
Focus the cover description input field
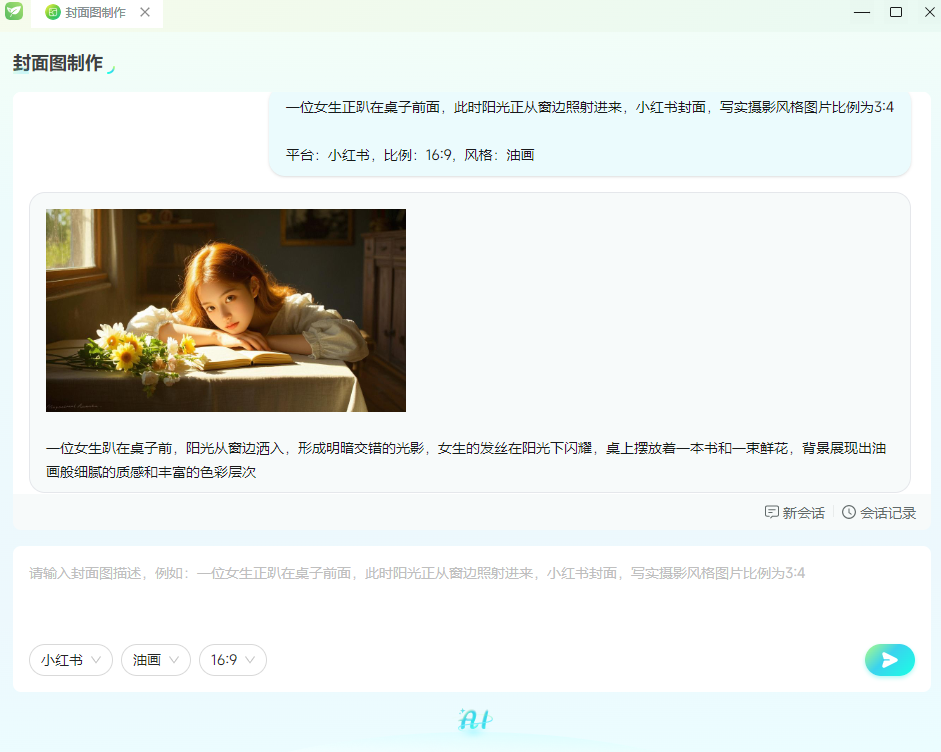click(471, 594)
